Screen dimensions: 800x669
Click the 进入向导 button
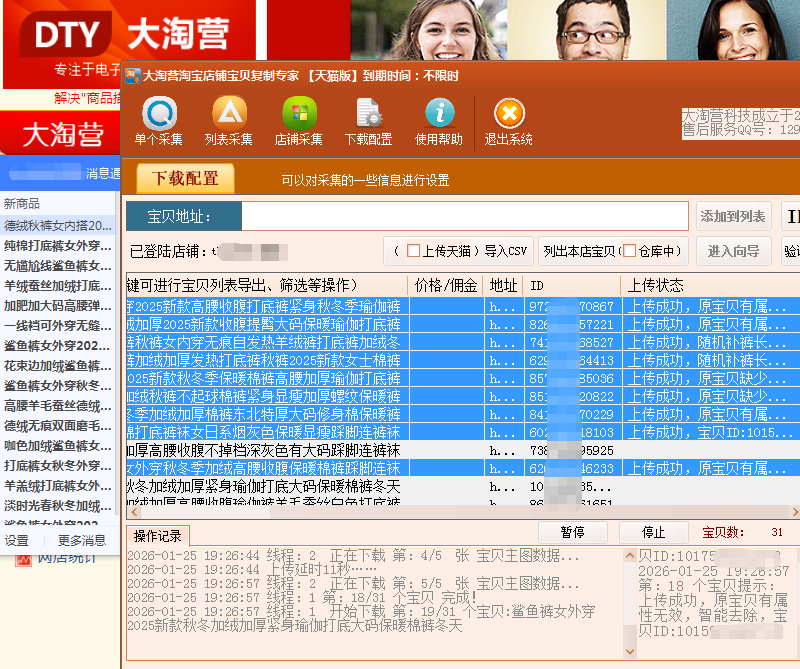click(733, 252)
